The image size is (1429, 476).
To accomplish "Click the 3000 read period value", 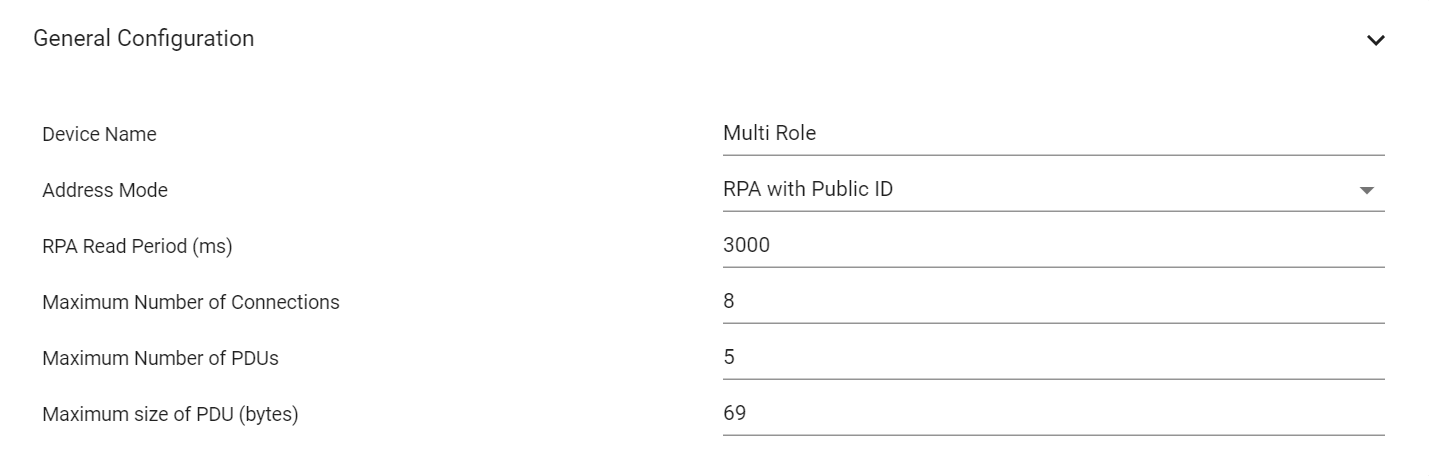I will tap(746, 245).
